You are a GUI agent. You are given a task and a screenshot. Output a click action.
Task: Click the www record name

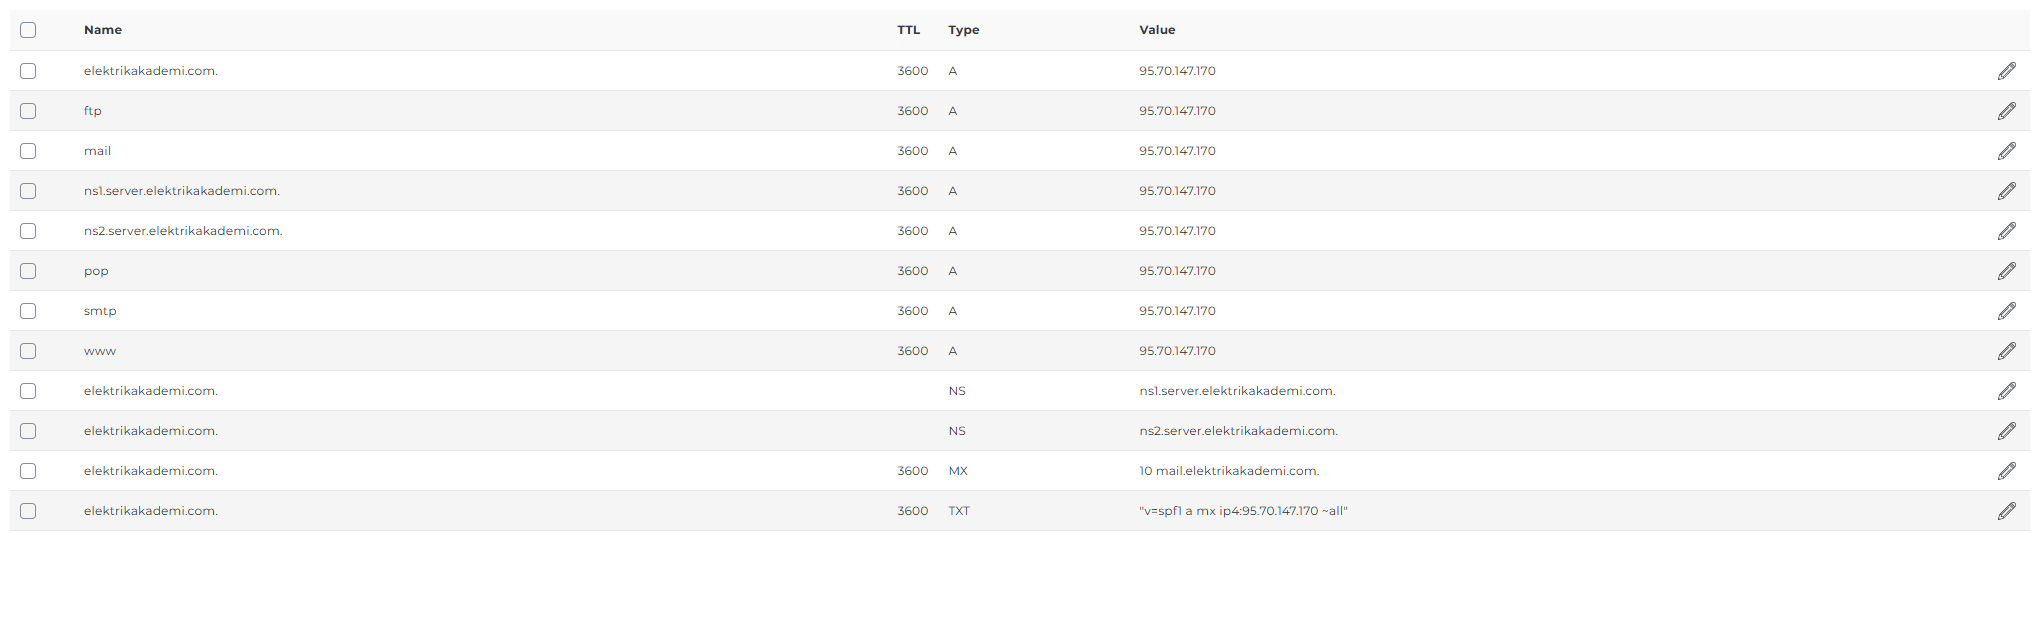tap(100, 351)
